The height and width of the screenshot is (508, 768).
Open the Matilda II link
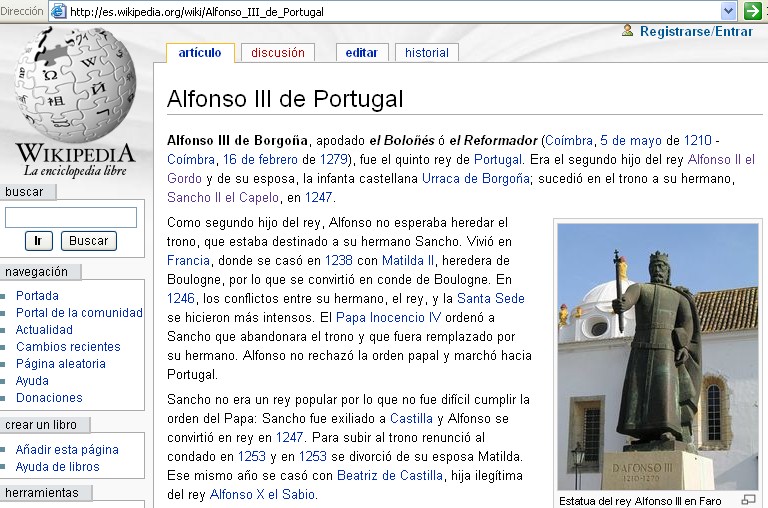(x=408, y=261)
